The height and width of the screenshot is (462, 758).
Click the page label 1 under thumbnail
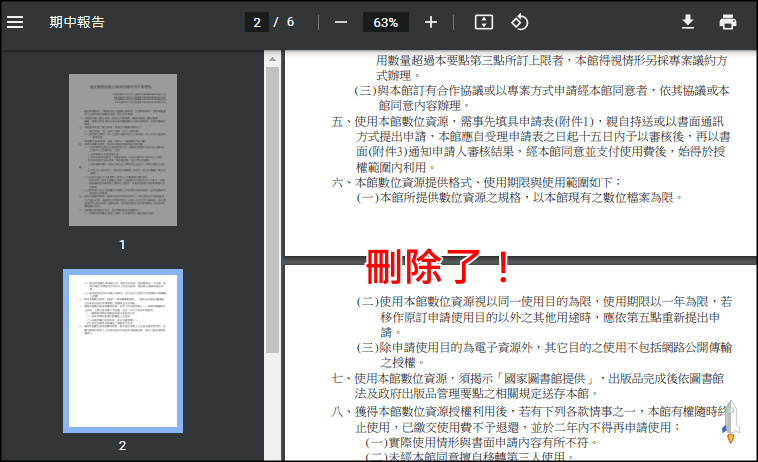tap(123, 244)
